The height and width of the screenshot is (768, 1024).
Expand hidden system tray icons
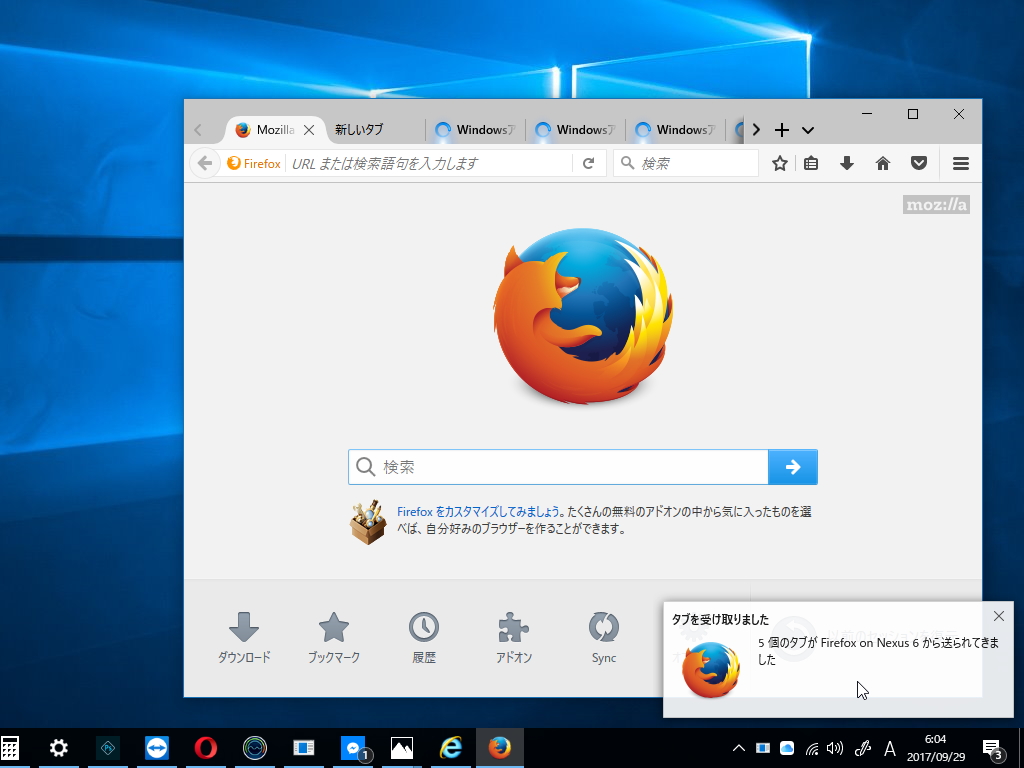click(738, 748)
